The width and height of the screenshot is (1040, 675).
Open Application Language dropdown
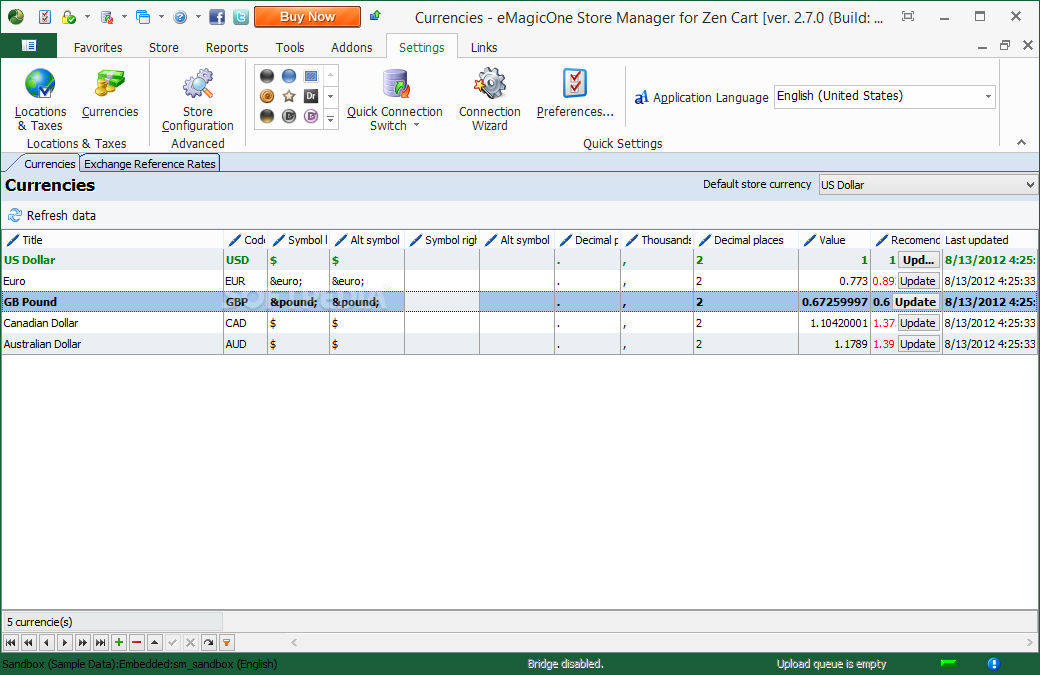988,96
